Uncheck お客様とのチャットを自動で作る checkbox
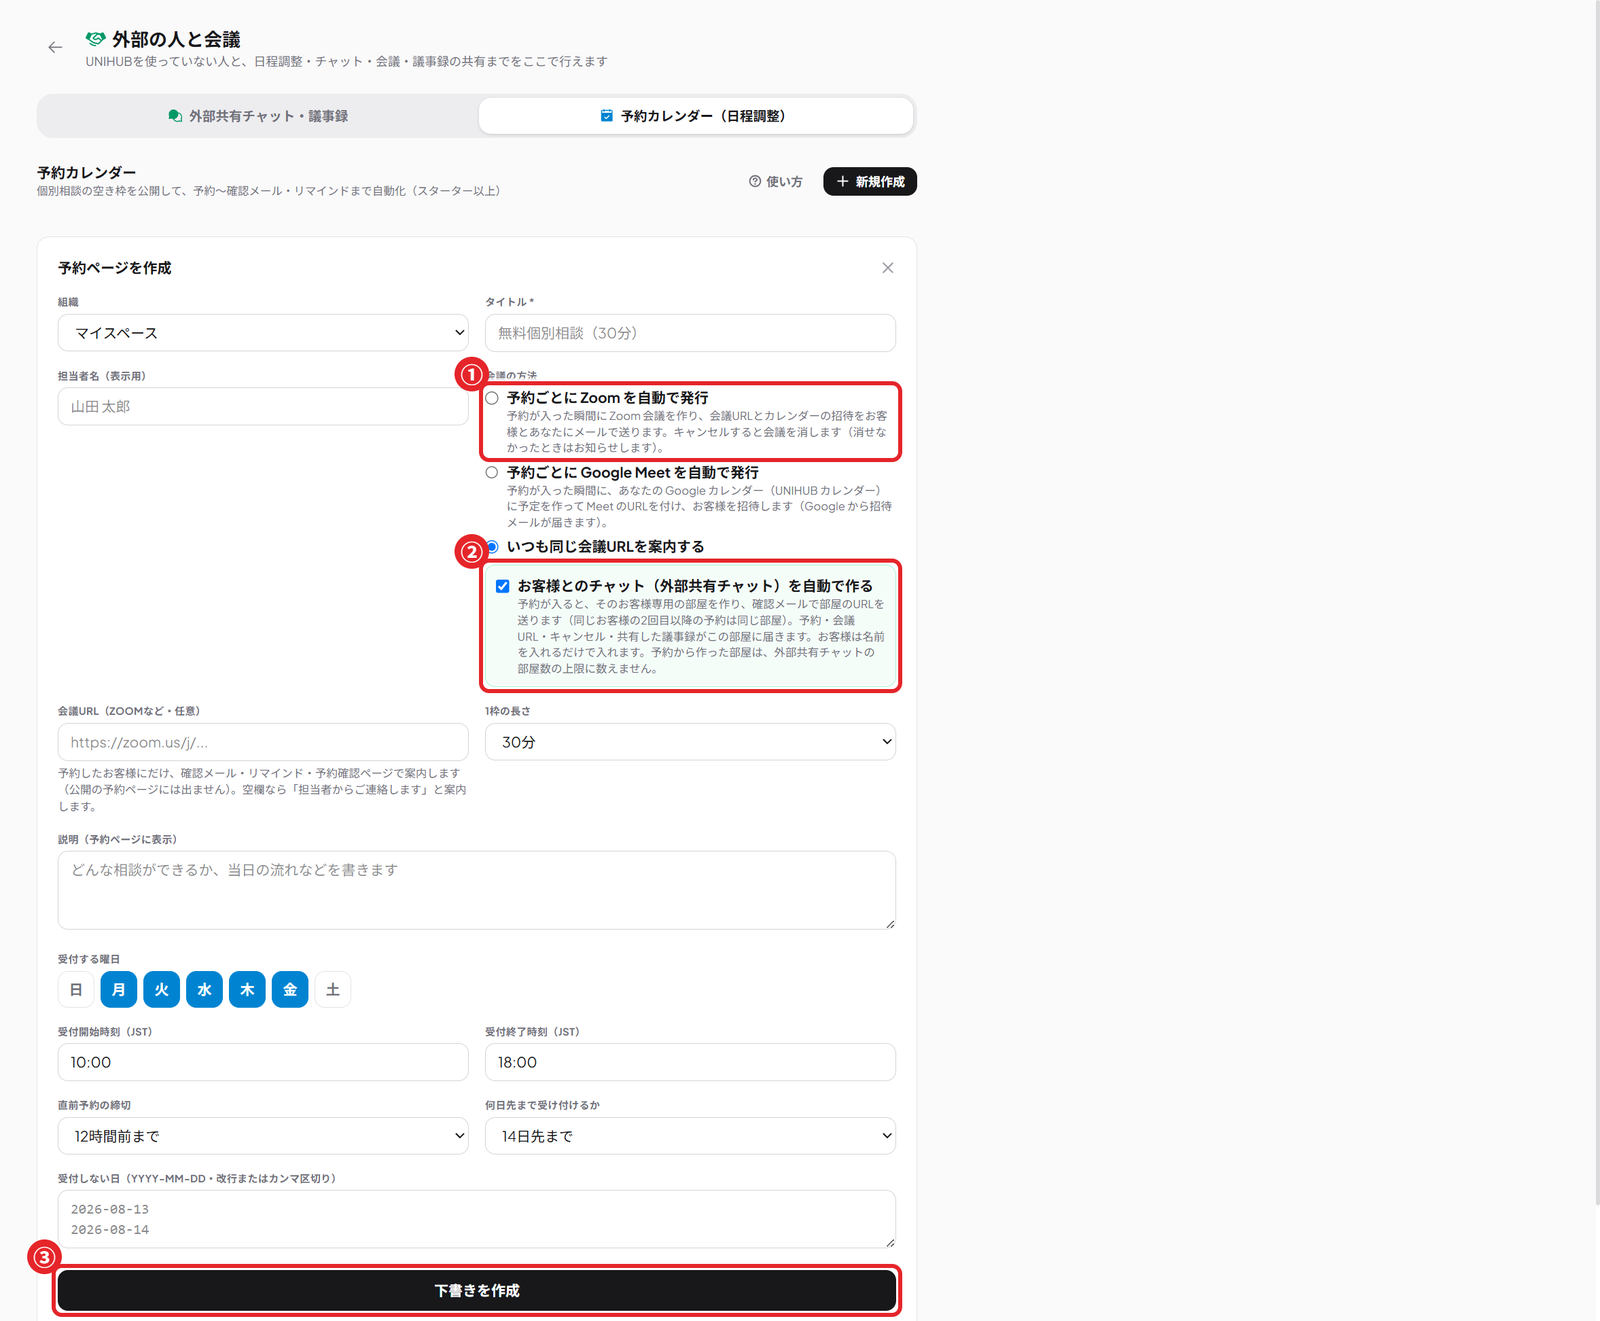 point(503,587)
